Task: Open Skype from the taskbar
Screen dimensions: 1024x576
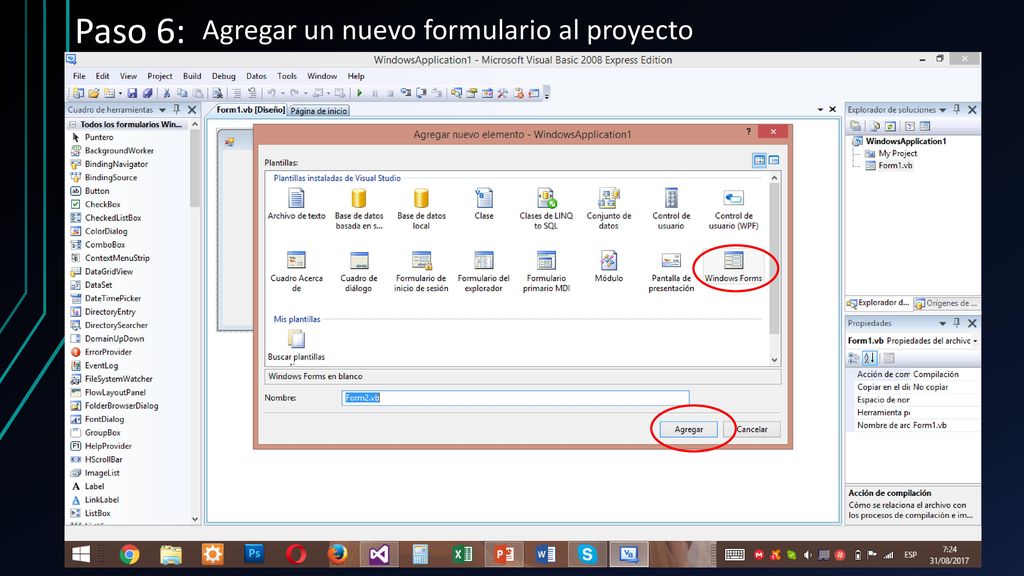Action: point(586,554)
